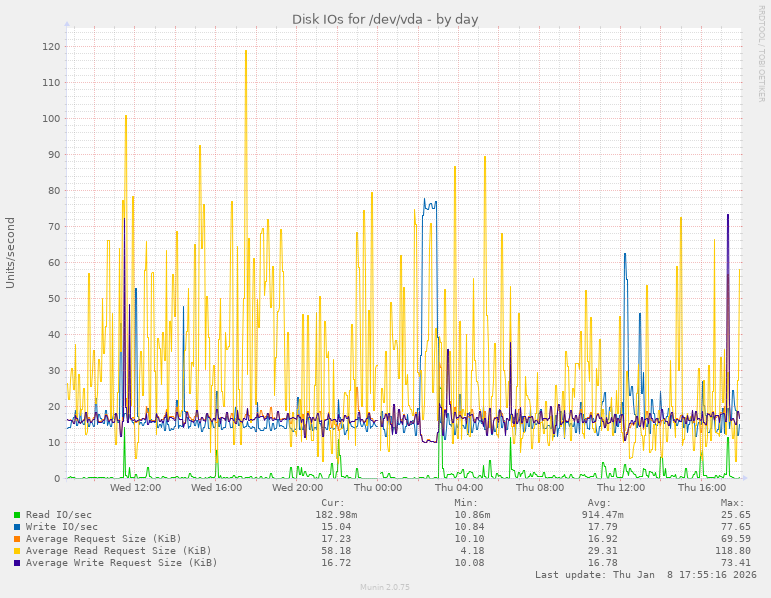Click the 'Thu 04:00' x-axis tick label
Image resolution: width=771 pixels, height=598 pixels.
tap(459, 488)
